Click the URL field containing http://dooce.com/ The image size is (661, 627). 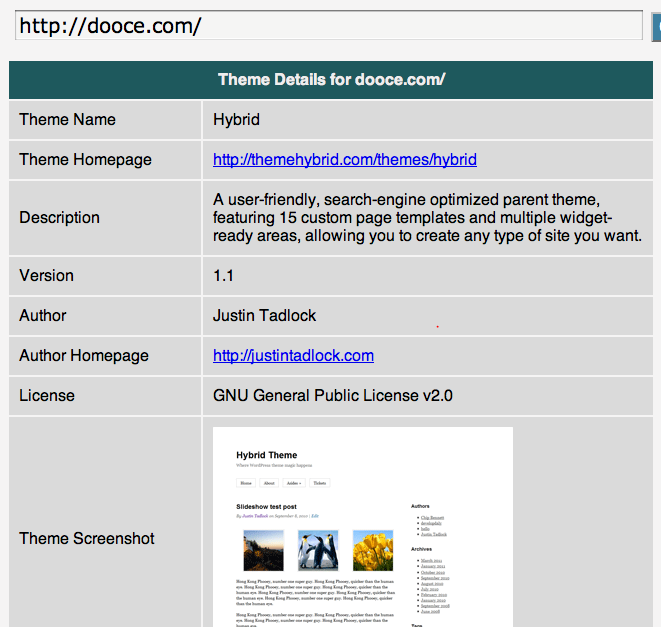[329, 26]
